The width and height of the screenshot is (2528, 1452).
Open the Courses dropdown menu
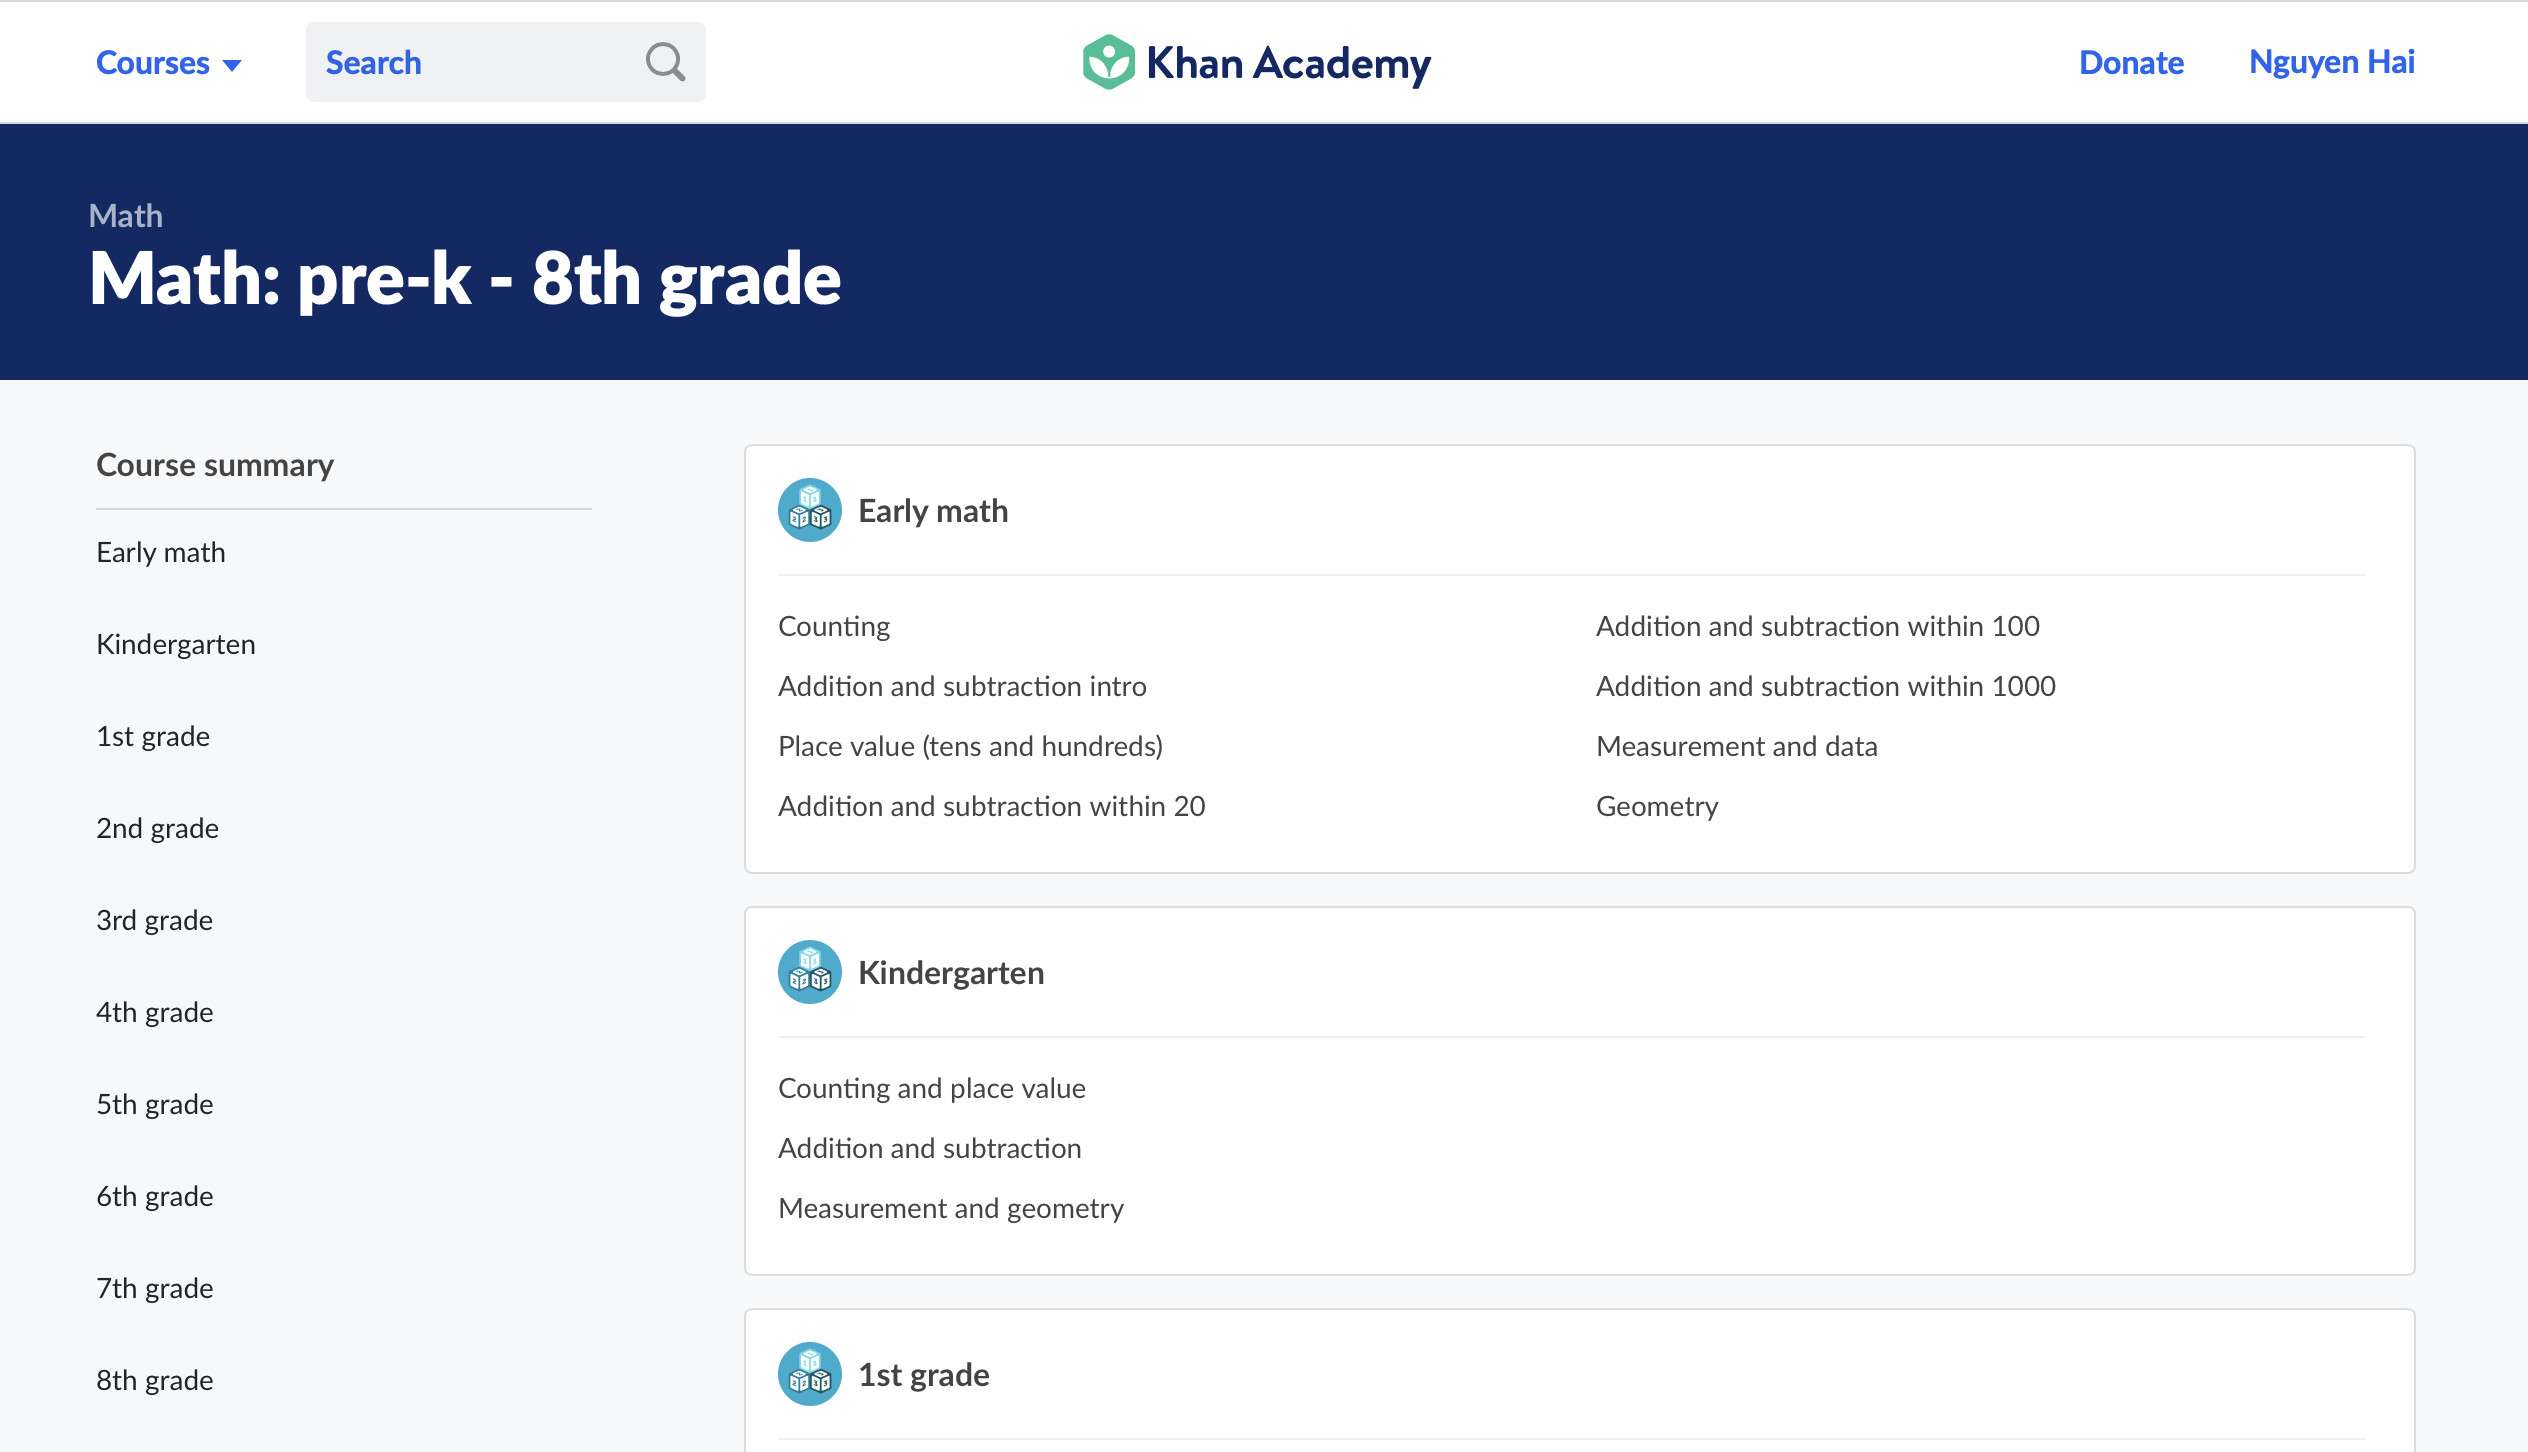(153, 62)
